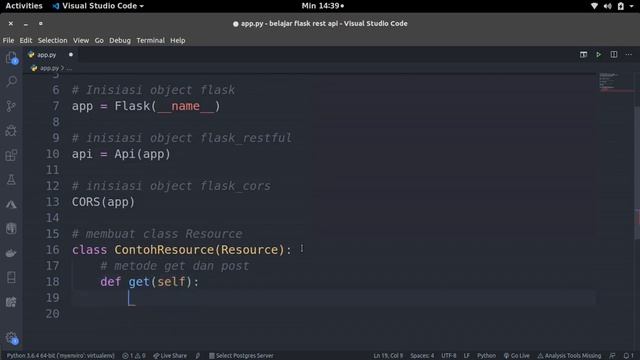Click Ln 19, Col cursor position indicator

[x=388, y=356]
